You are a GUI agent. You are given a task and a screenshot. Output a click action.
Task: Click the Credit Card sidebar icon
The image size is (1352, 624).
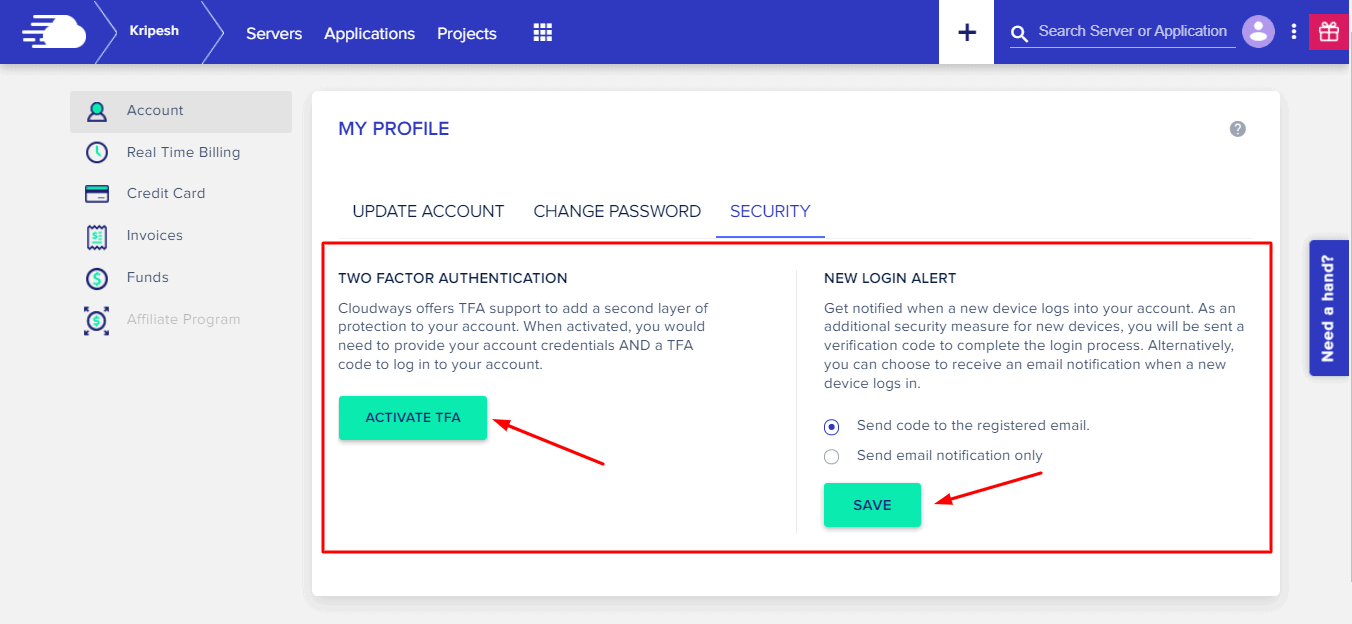97,194
